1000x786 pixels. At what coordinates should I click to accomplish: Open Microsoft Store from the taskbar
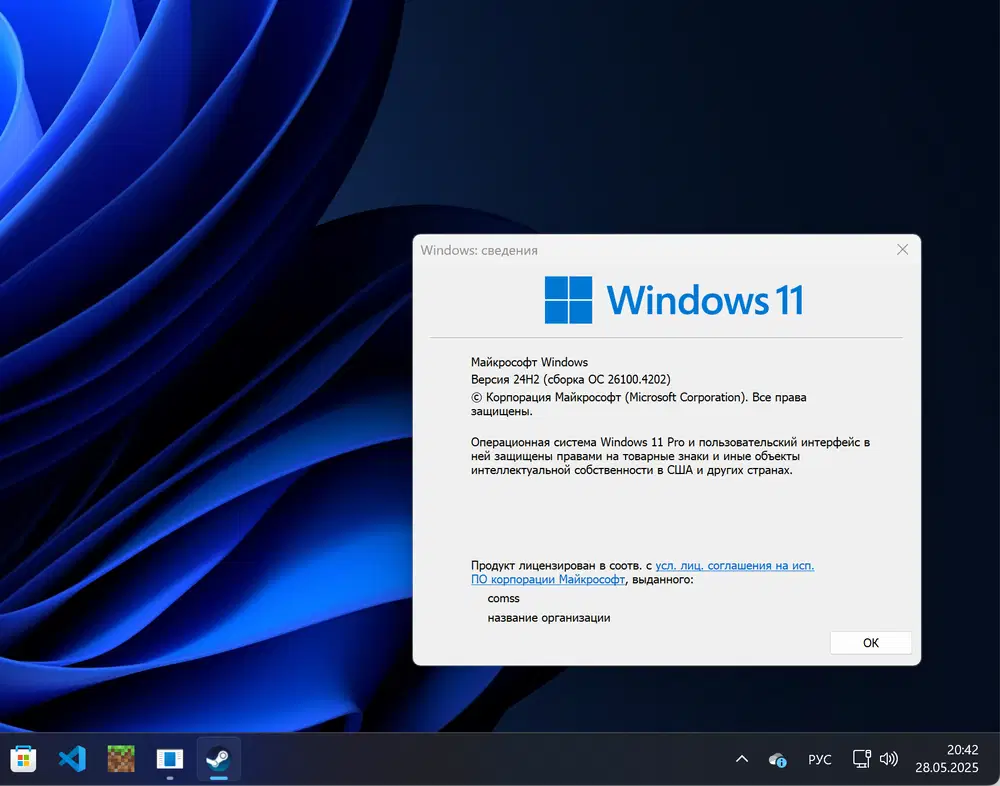[22, 759]
